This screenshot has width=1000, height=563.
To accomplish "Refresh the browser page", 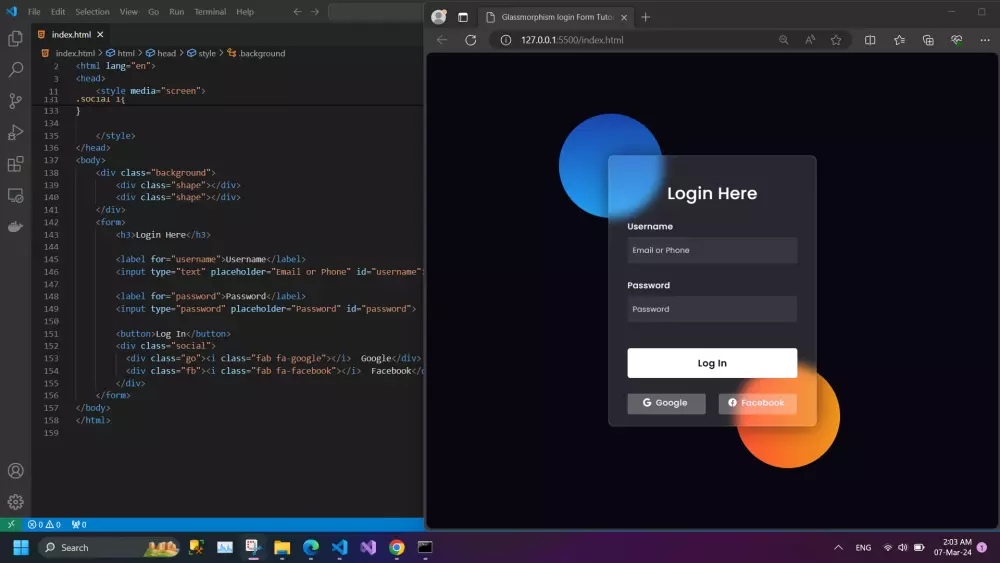I will (x=471, y=40).
